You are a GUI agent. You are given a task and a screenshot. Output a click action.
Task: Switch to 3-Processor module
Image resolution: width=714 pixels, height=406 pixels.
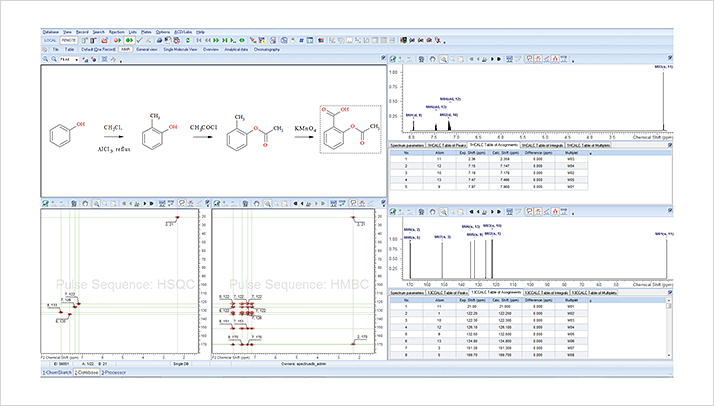coord(113,372)
